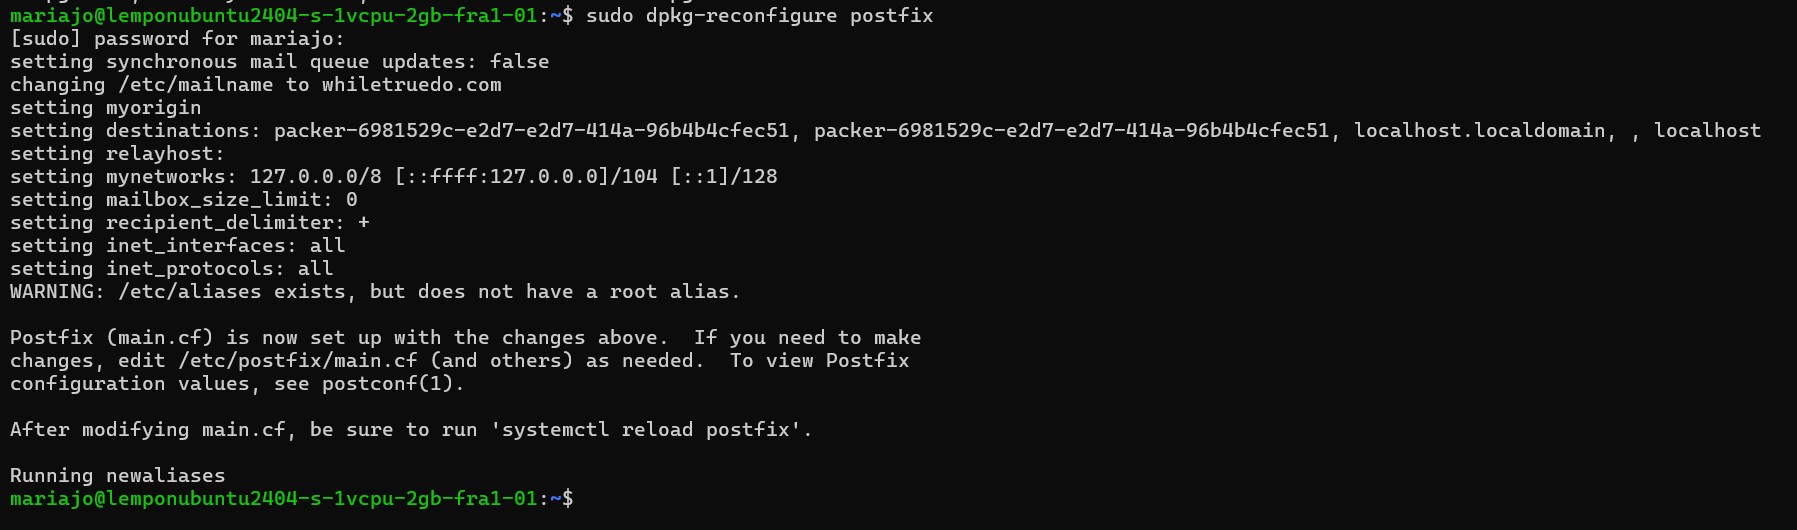Viewport: 1797px width, 530px height.
Task: Click 'localhost.localdomain' in the destinations line
Action: [1479, 130]
